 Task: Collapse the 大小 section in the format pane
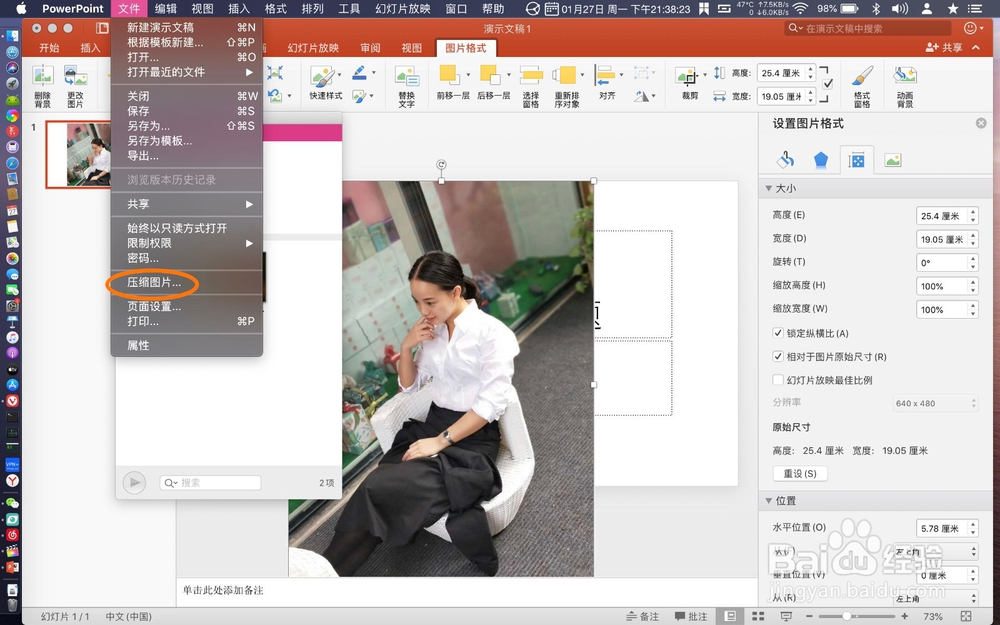(x=770, y=188)
